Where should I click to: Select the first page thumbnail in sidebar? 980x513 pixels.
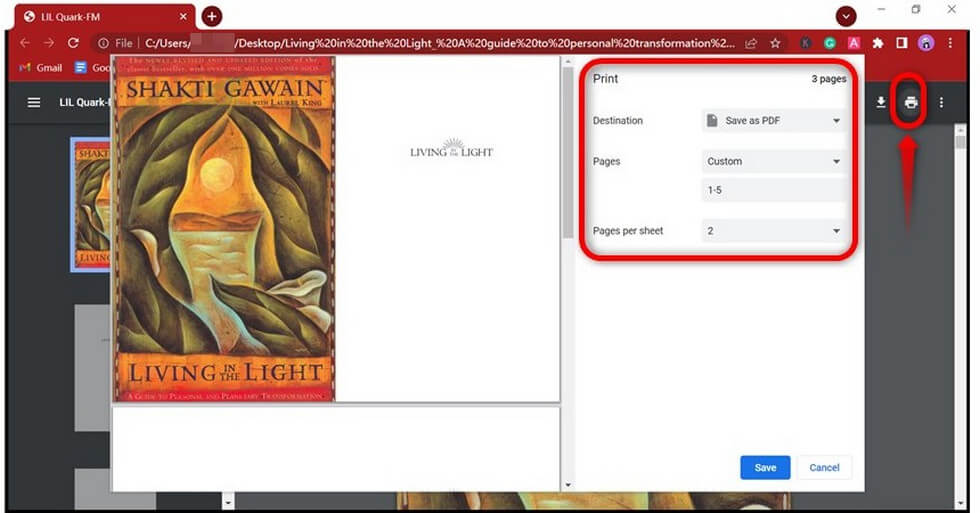coord(92,205)
